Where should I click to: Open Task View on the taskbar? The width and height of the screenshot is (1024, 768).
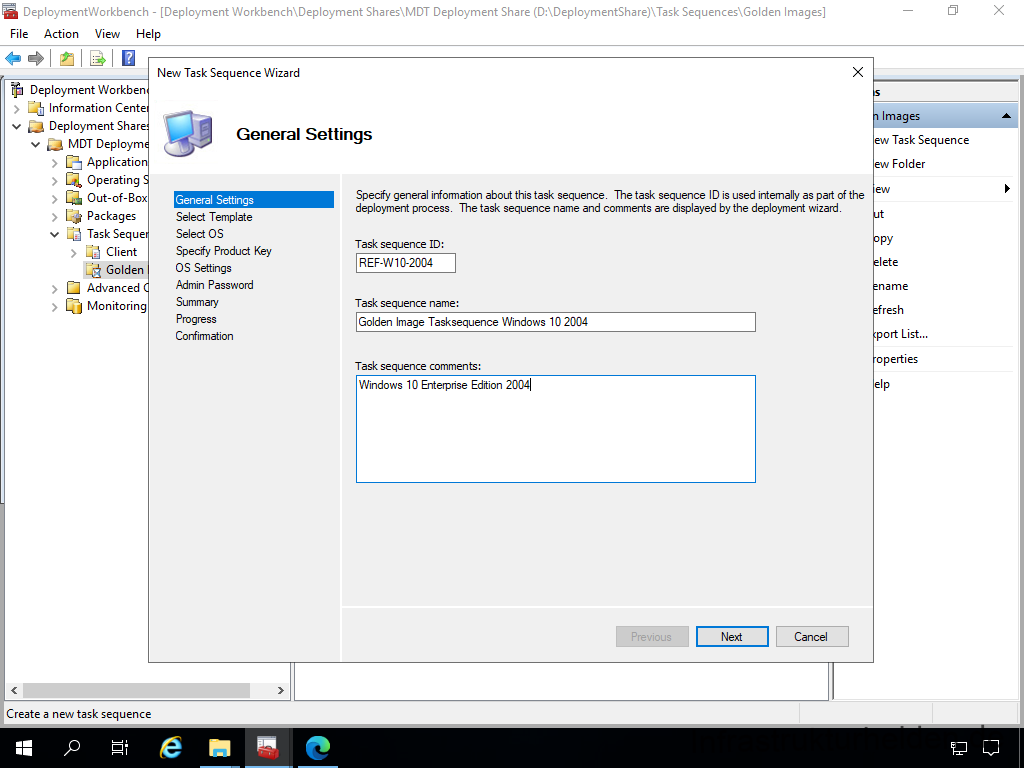tap(120, 748)
